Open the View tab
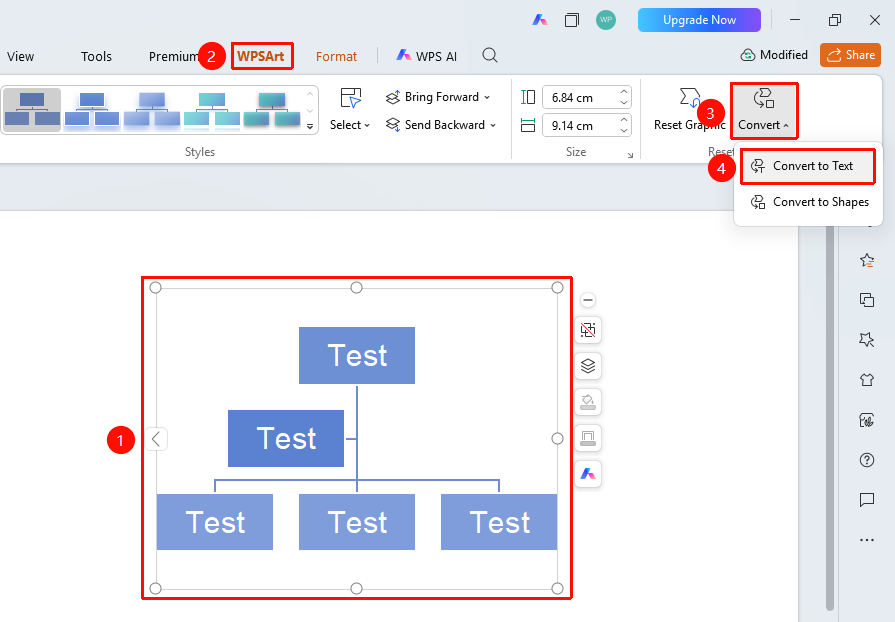This screenshot has width=895, height=622. pos(21,56)
